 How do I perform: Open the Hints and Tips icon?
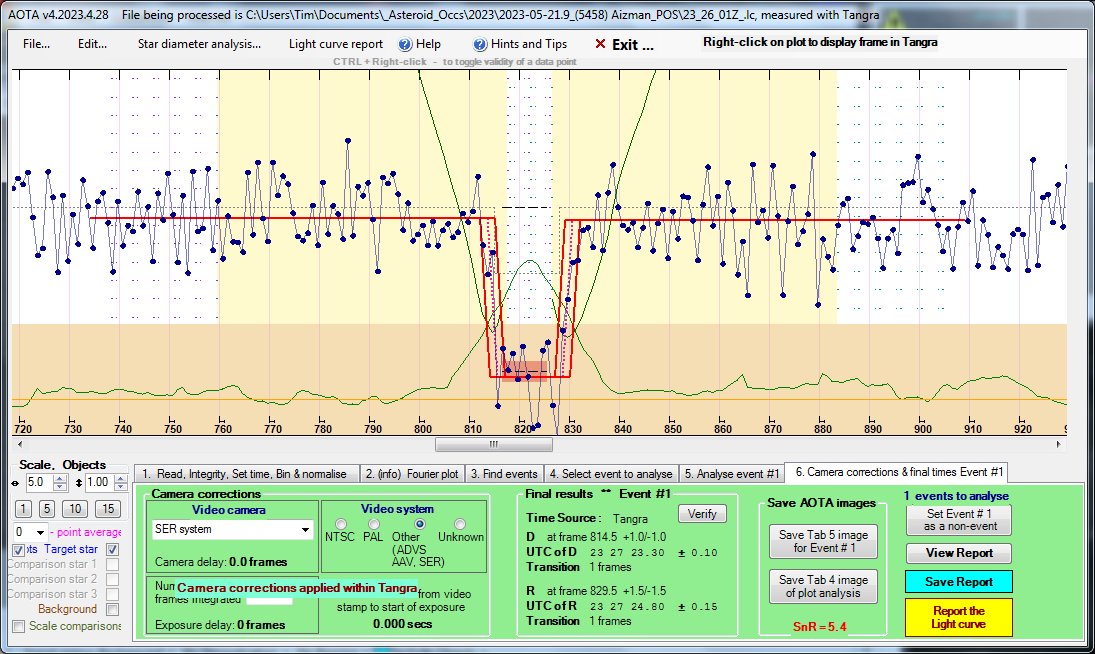(x=480, y=44)
